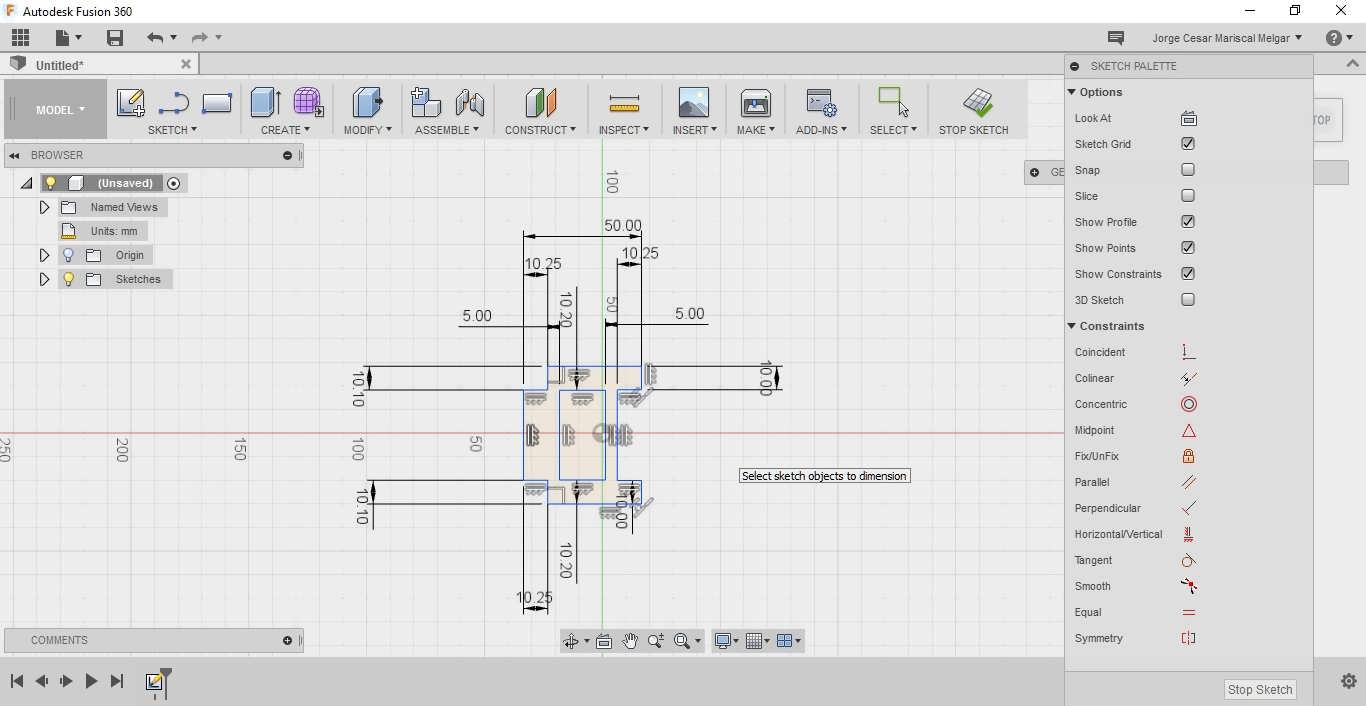The width and height of the screenshot is (1366, 706).
Task: Choose the Extrude tool icon
Action: tap(265, 102)
